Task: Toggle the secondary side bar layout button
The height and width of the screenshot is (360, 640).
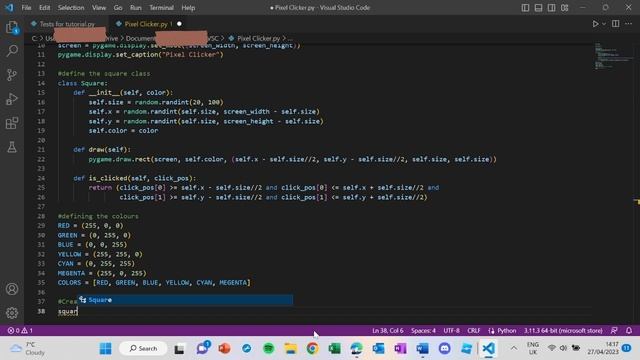Action: tap(551, 8)
